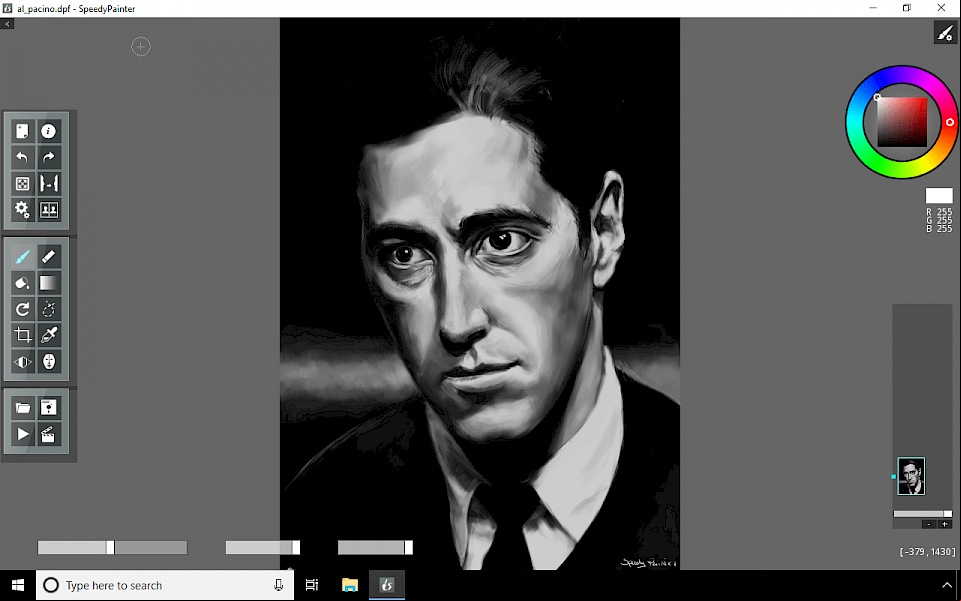Click the Type here to search box
961x601 pixels.
tap(165, 586)
